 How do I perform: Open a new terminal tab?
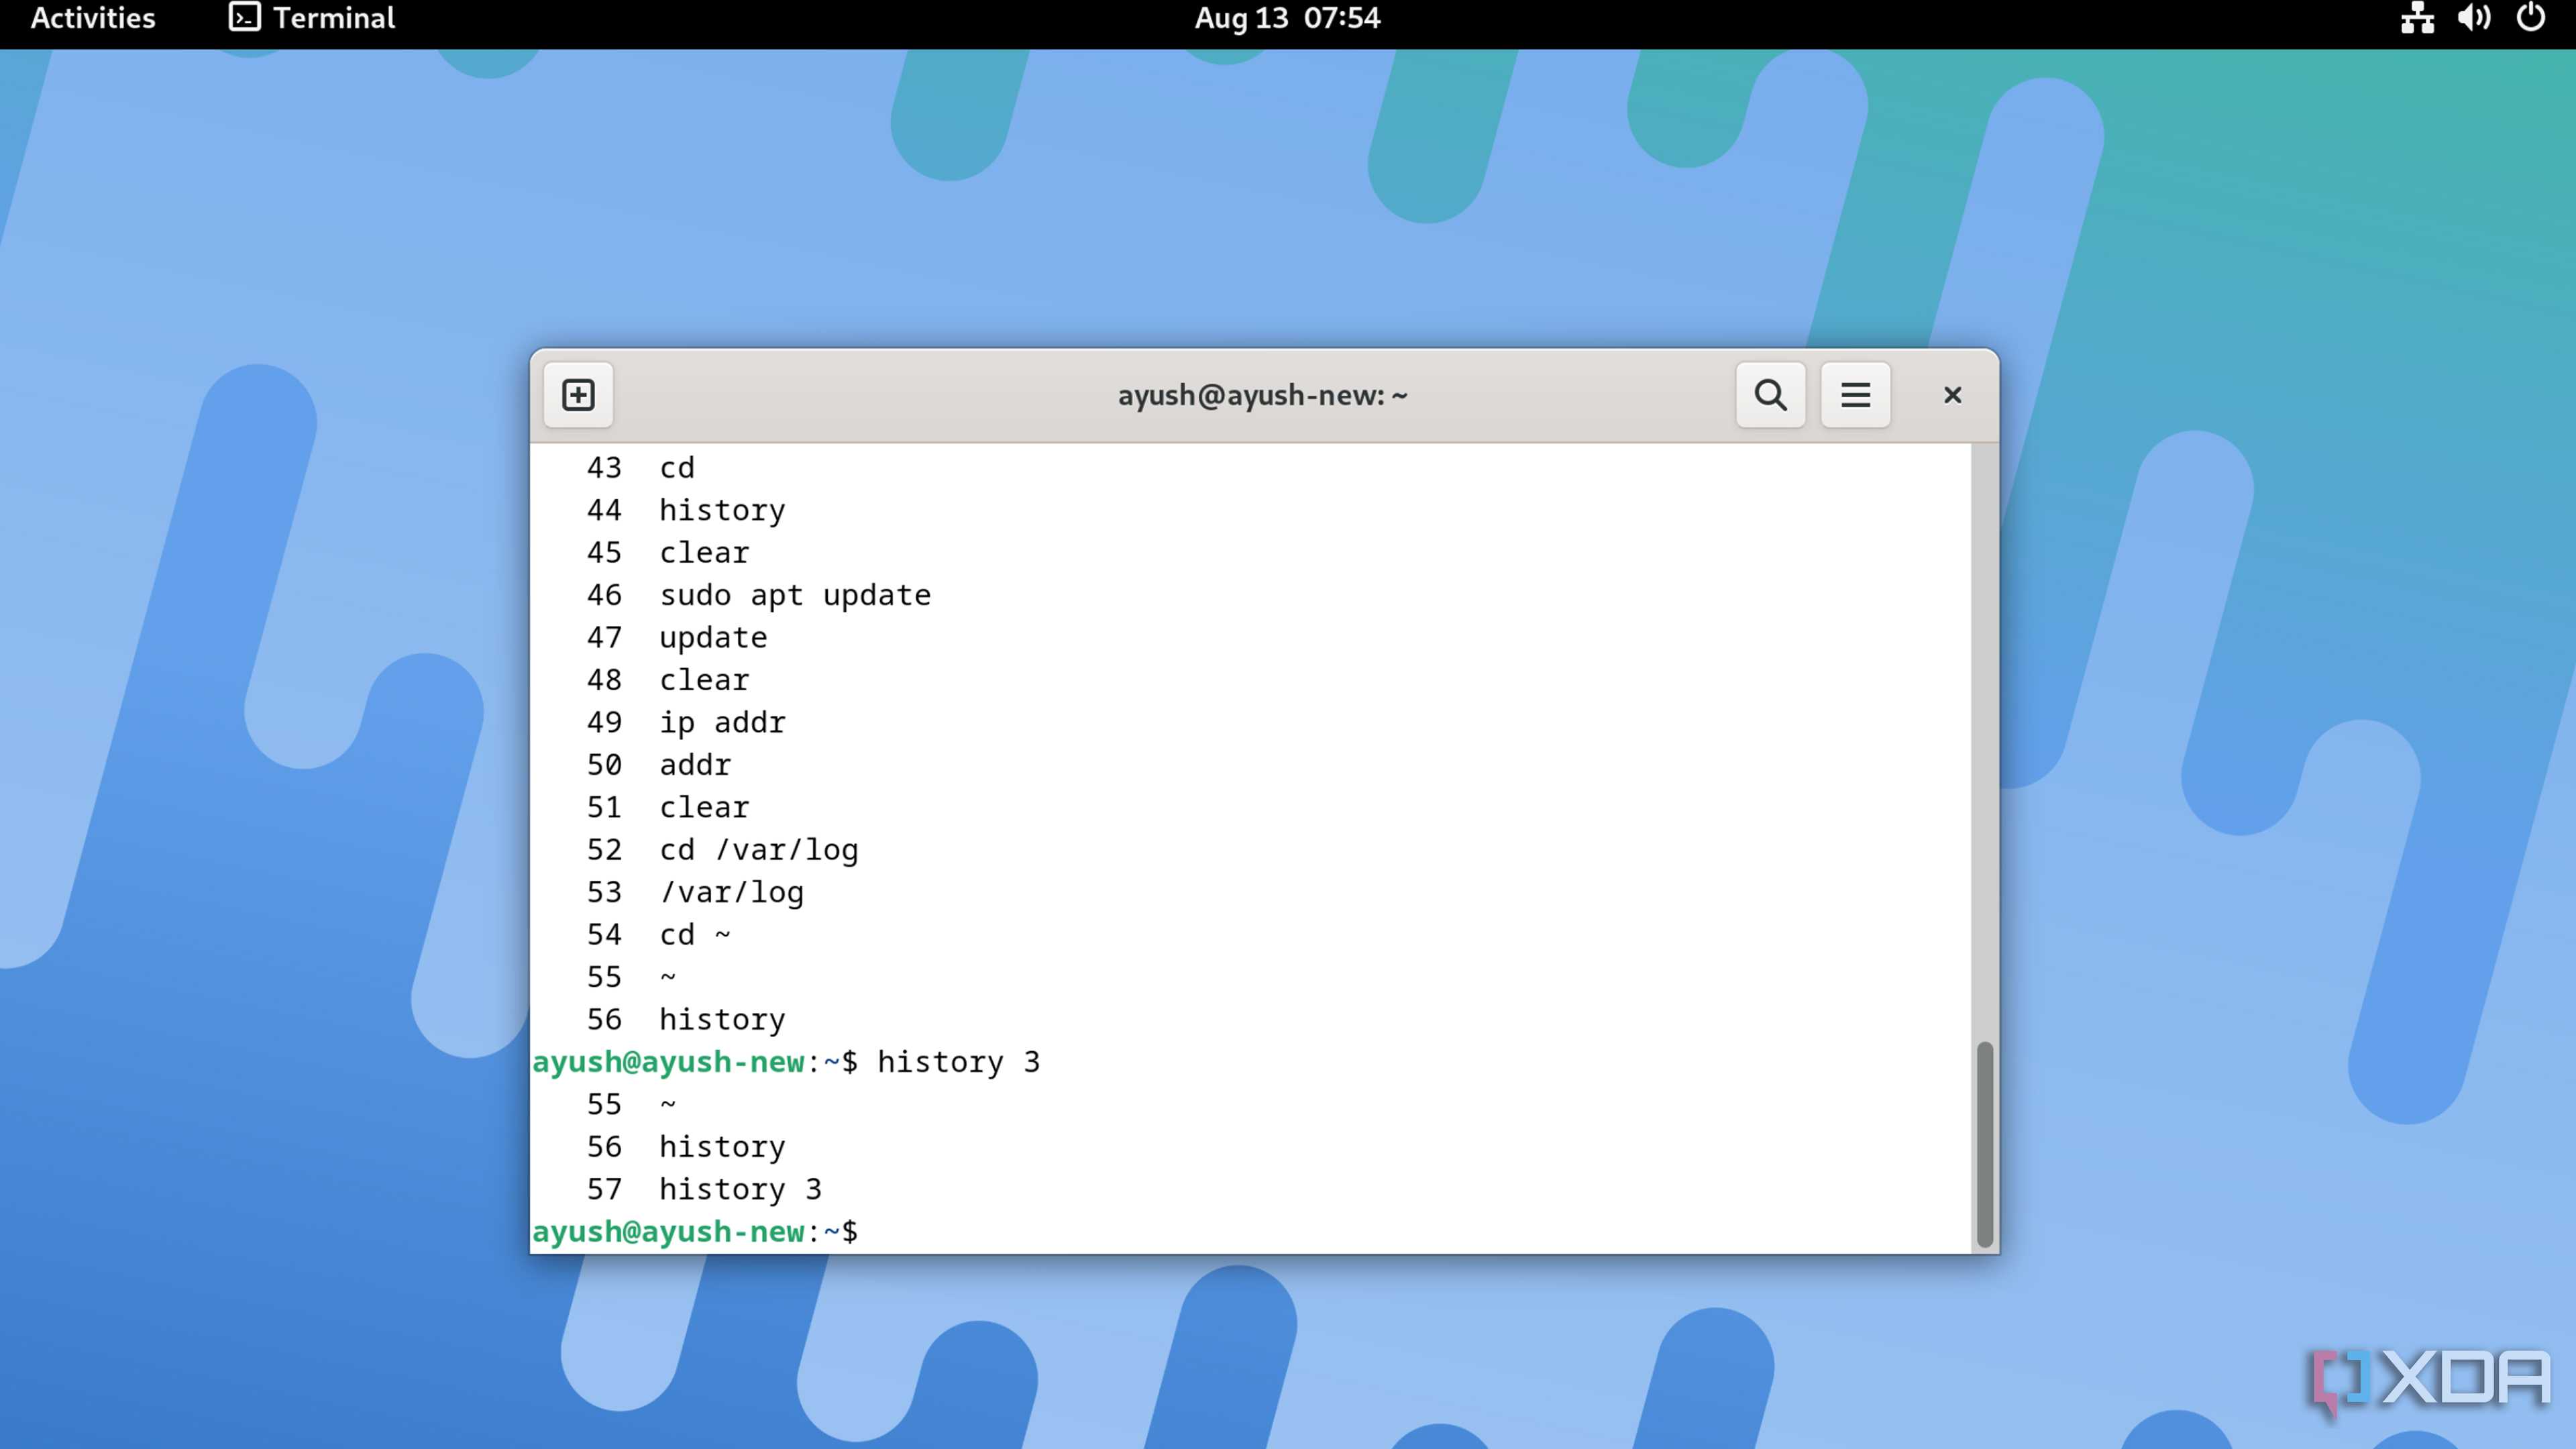click(578, 395)
